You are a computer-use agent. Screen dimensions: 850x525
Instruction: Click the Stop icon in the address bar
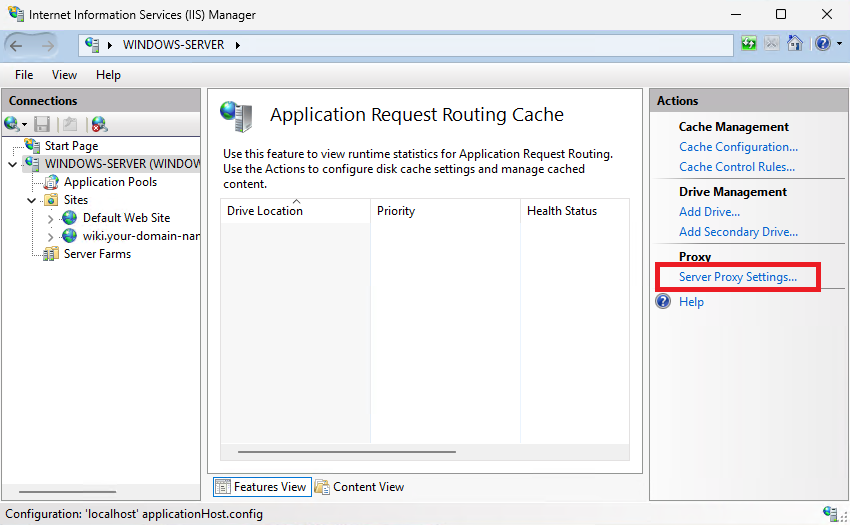pos(772,43)
